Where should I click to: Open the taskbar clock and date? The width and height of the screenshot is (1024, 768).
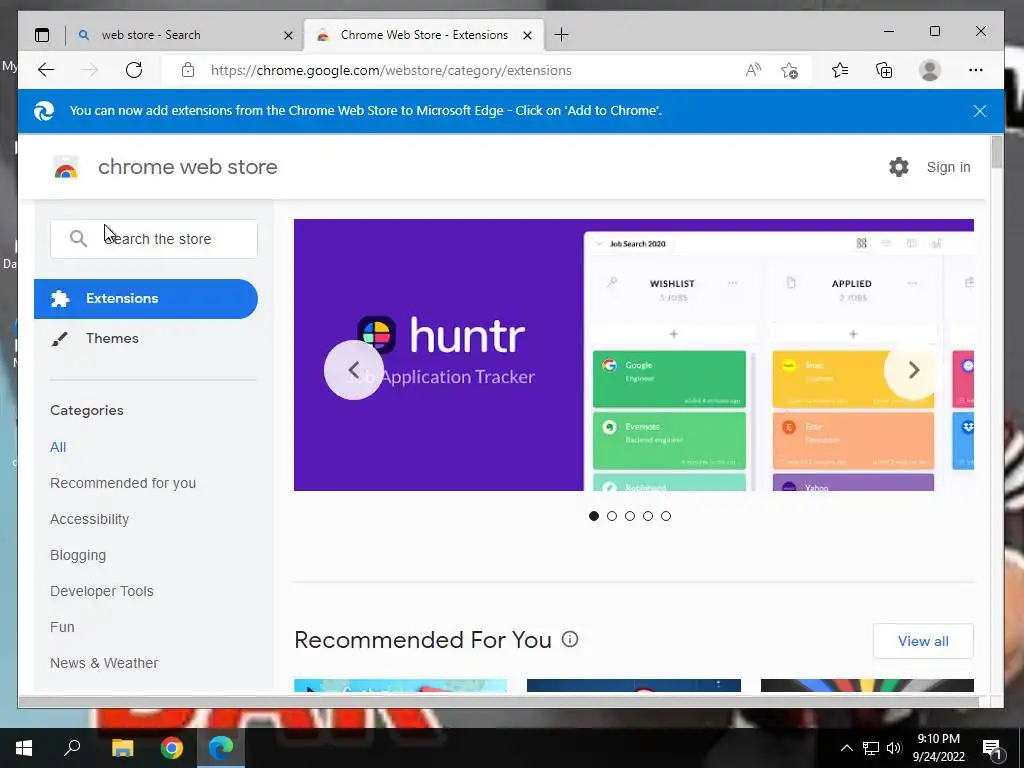tap(938, 748)
